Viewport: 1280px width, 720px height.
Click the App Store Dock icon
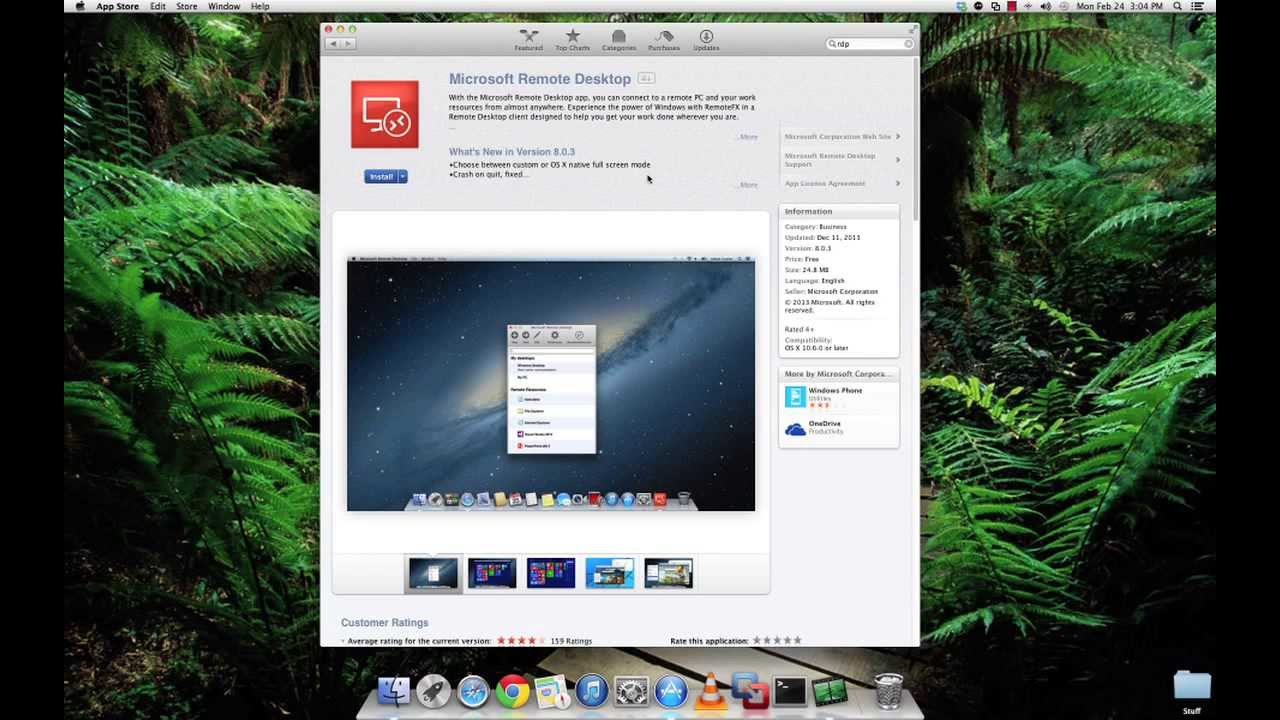click(x=671, y=691)
